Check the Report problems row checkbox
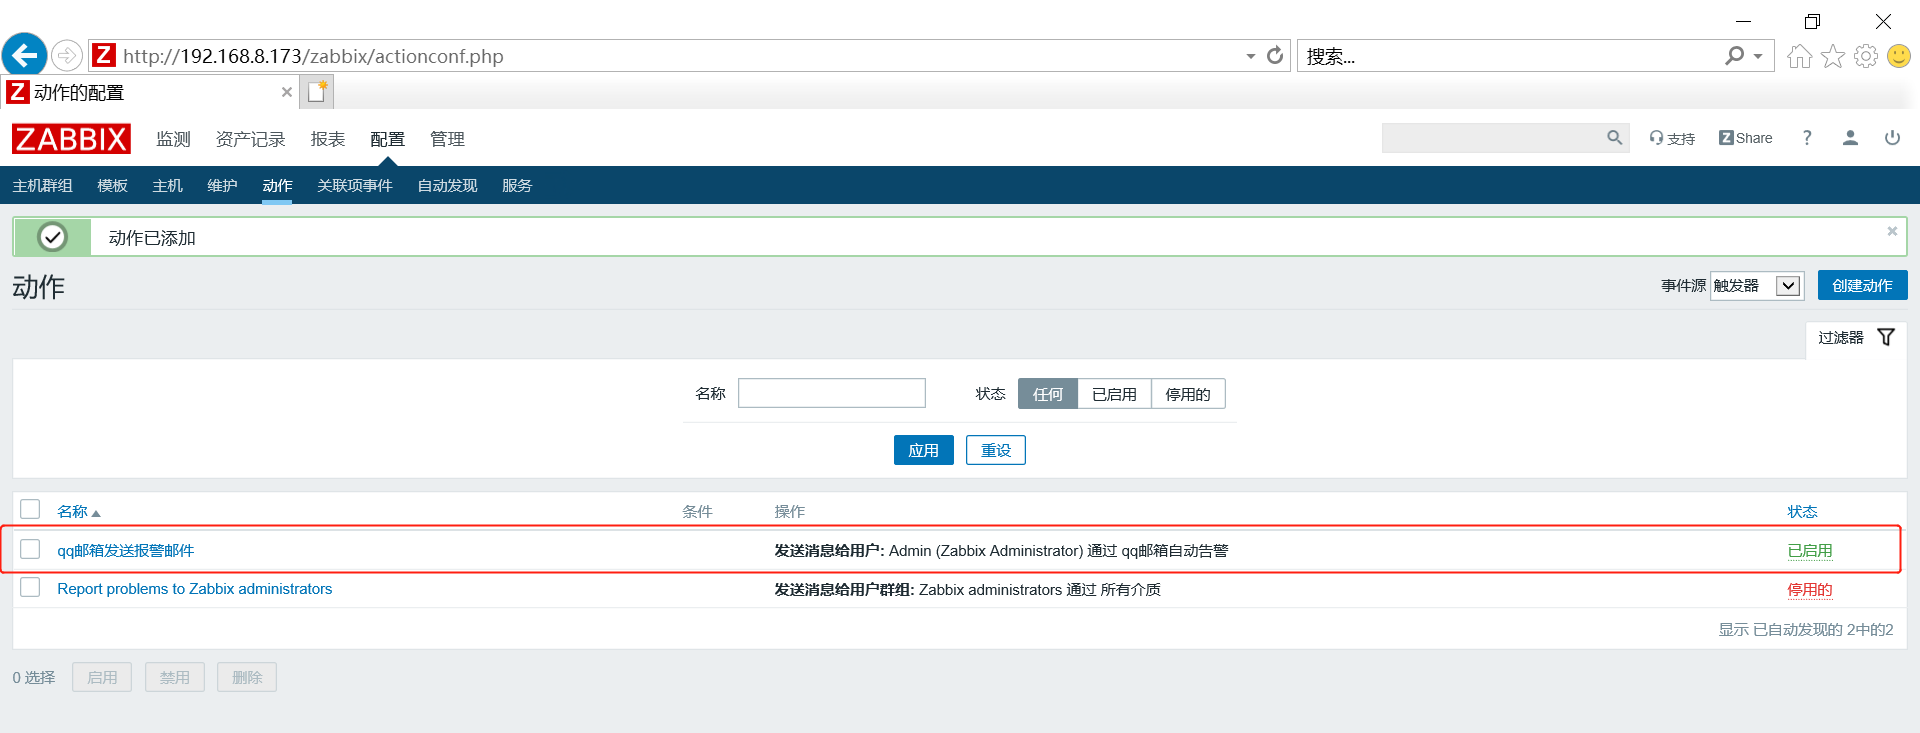This screenshot has width=1920, height=733. pyautogui.click(x=30, y=588)
